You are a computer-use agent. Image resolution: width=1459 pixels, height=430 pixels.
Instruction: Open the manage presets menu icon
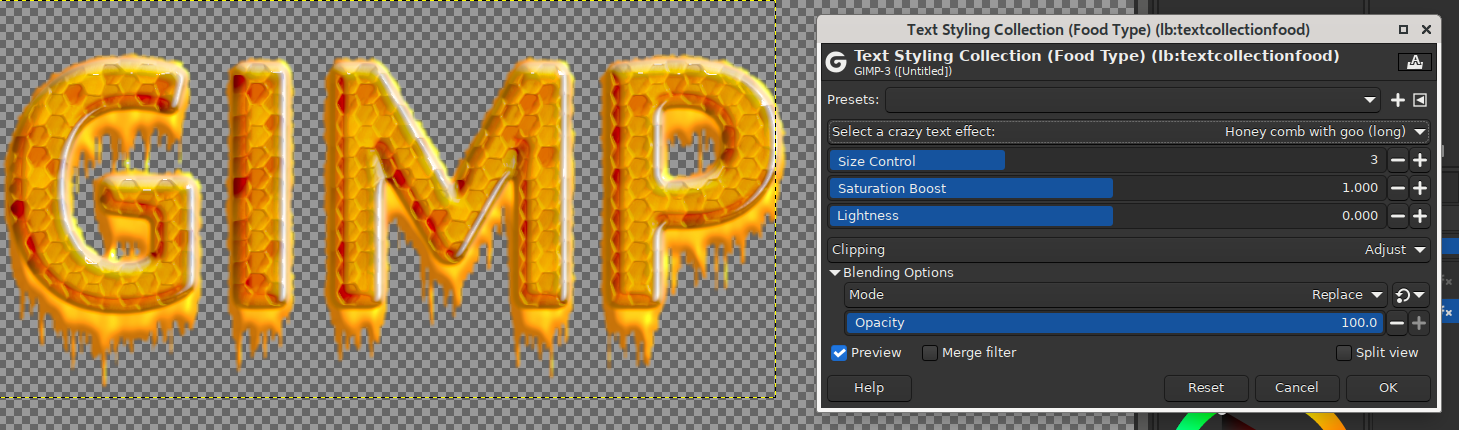pos(1420,100)
